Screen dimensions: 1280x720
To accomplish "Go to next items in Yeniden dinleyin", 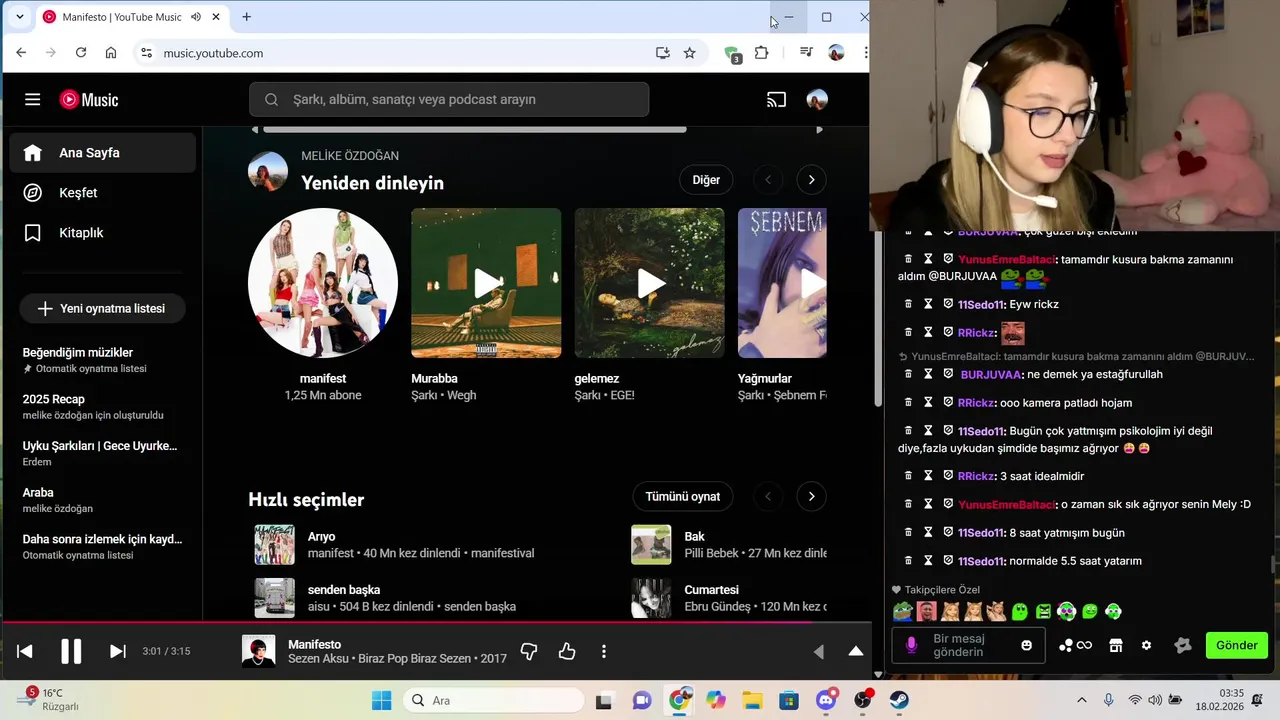I will click(811, 180).
